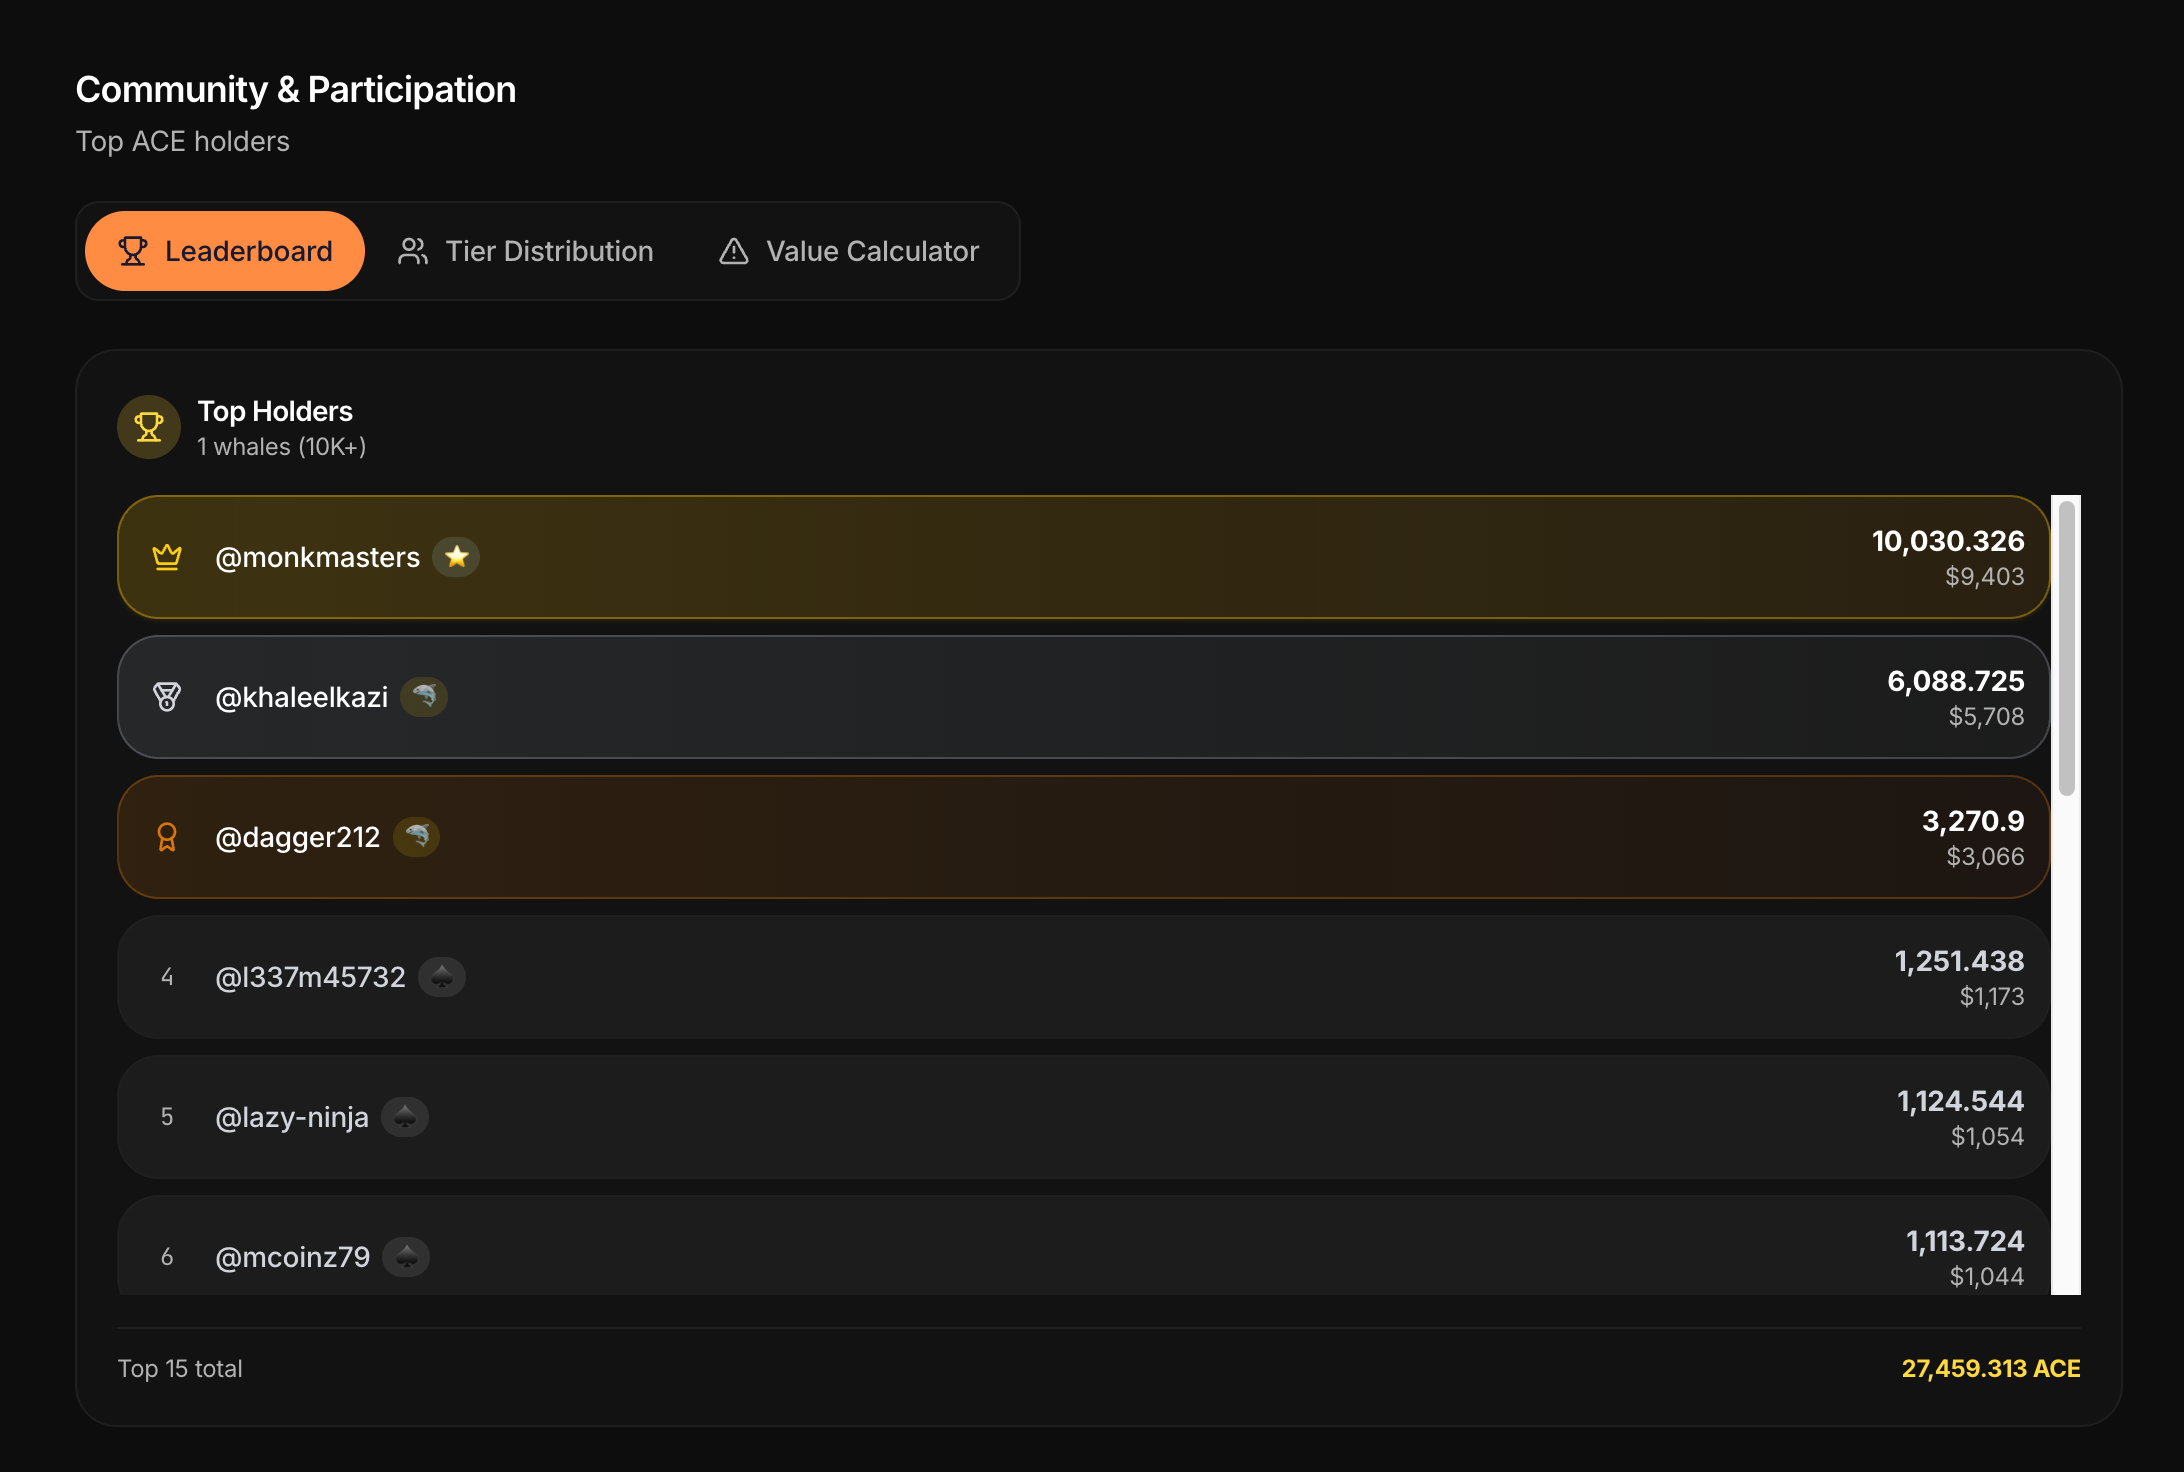
Task: Click the star badge next to @monkmasters
Action: point(456,557)
